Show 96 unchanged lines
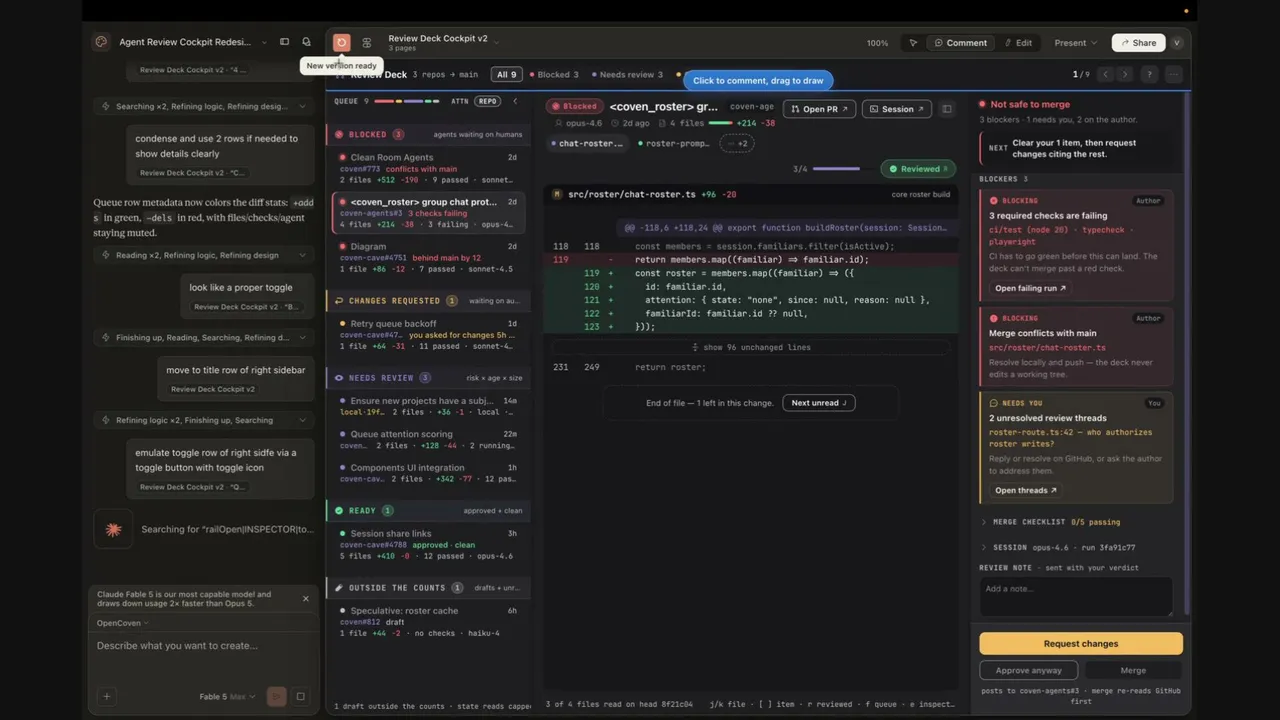Image resolution: width=1280 pixels, height=720 pixels. click(x=751, y=347)
